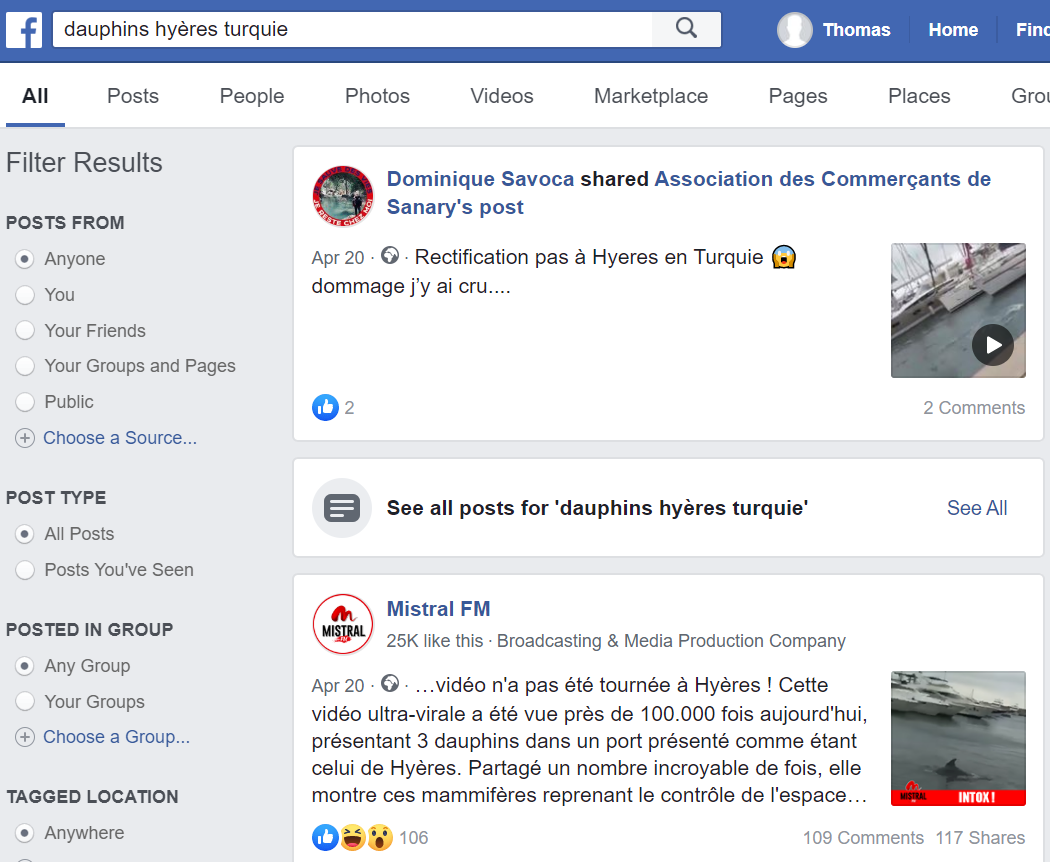Viewport: 1050px width, 862px height.
Task: Open Thomas profile avatar
Action: click(x=795, y=30)
